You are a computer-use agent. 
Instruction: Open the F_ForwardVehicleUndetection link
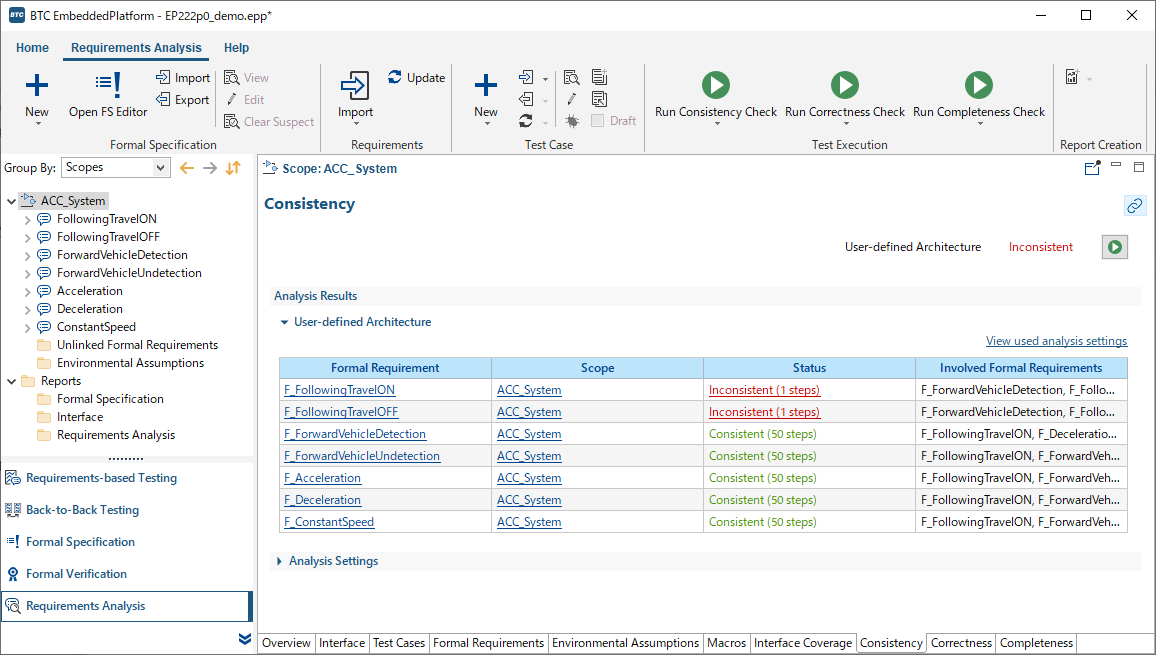[362, 457]
